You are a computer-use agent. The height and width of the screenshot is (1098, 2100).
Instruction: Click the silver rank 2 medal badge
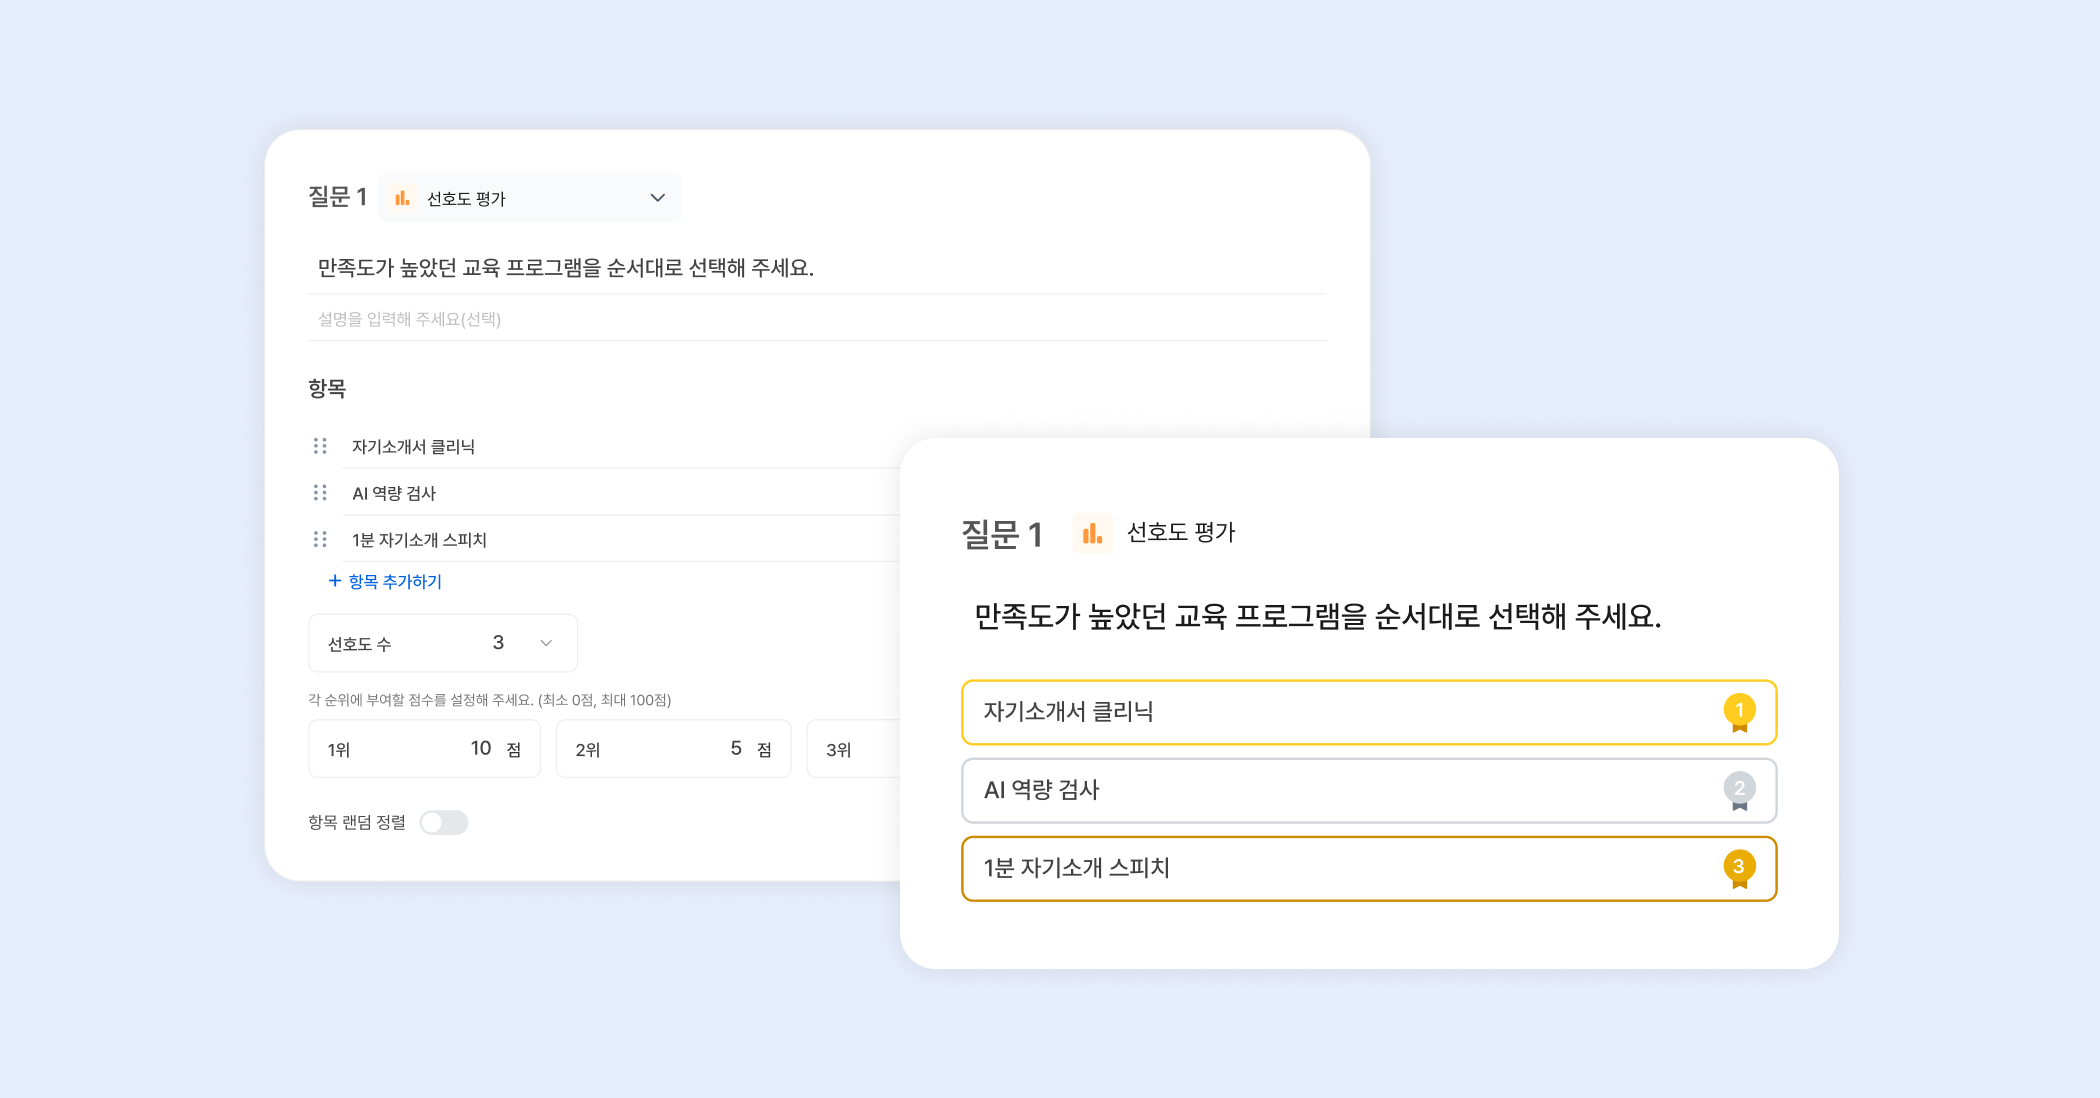coord(1739,790)
